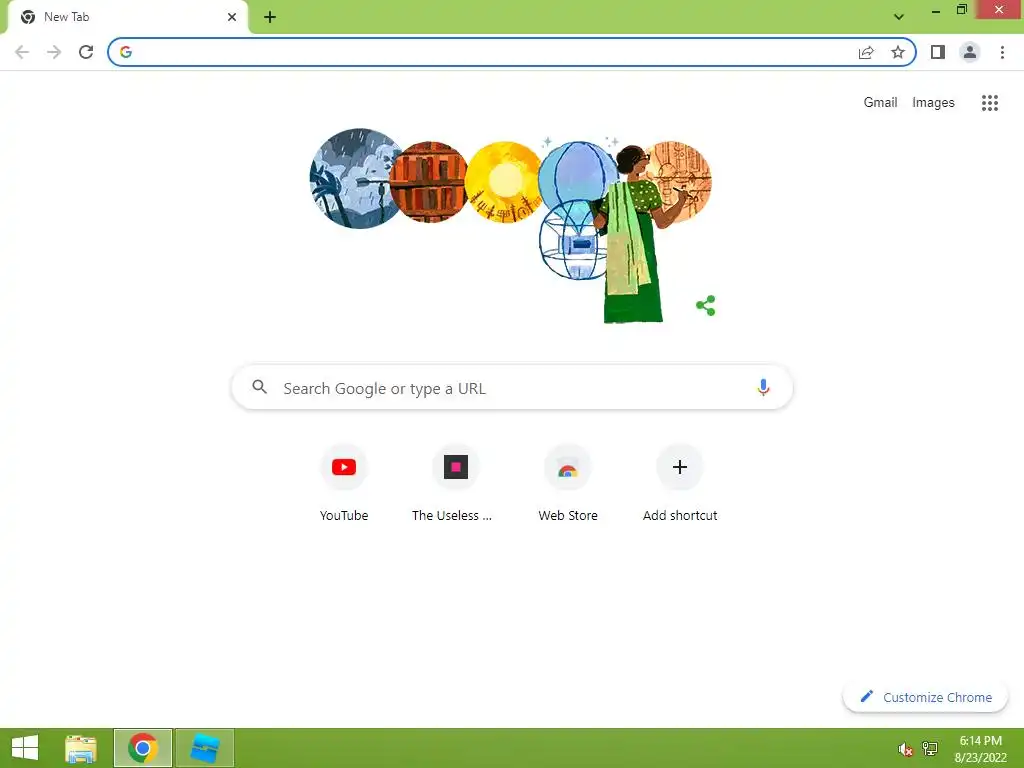Click the Google icon in address bar
Viewport: 1024px width, 768px height.
[x=126, y=52]
